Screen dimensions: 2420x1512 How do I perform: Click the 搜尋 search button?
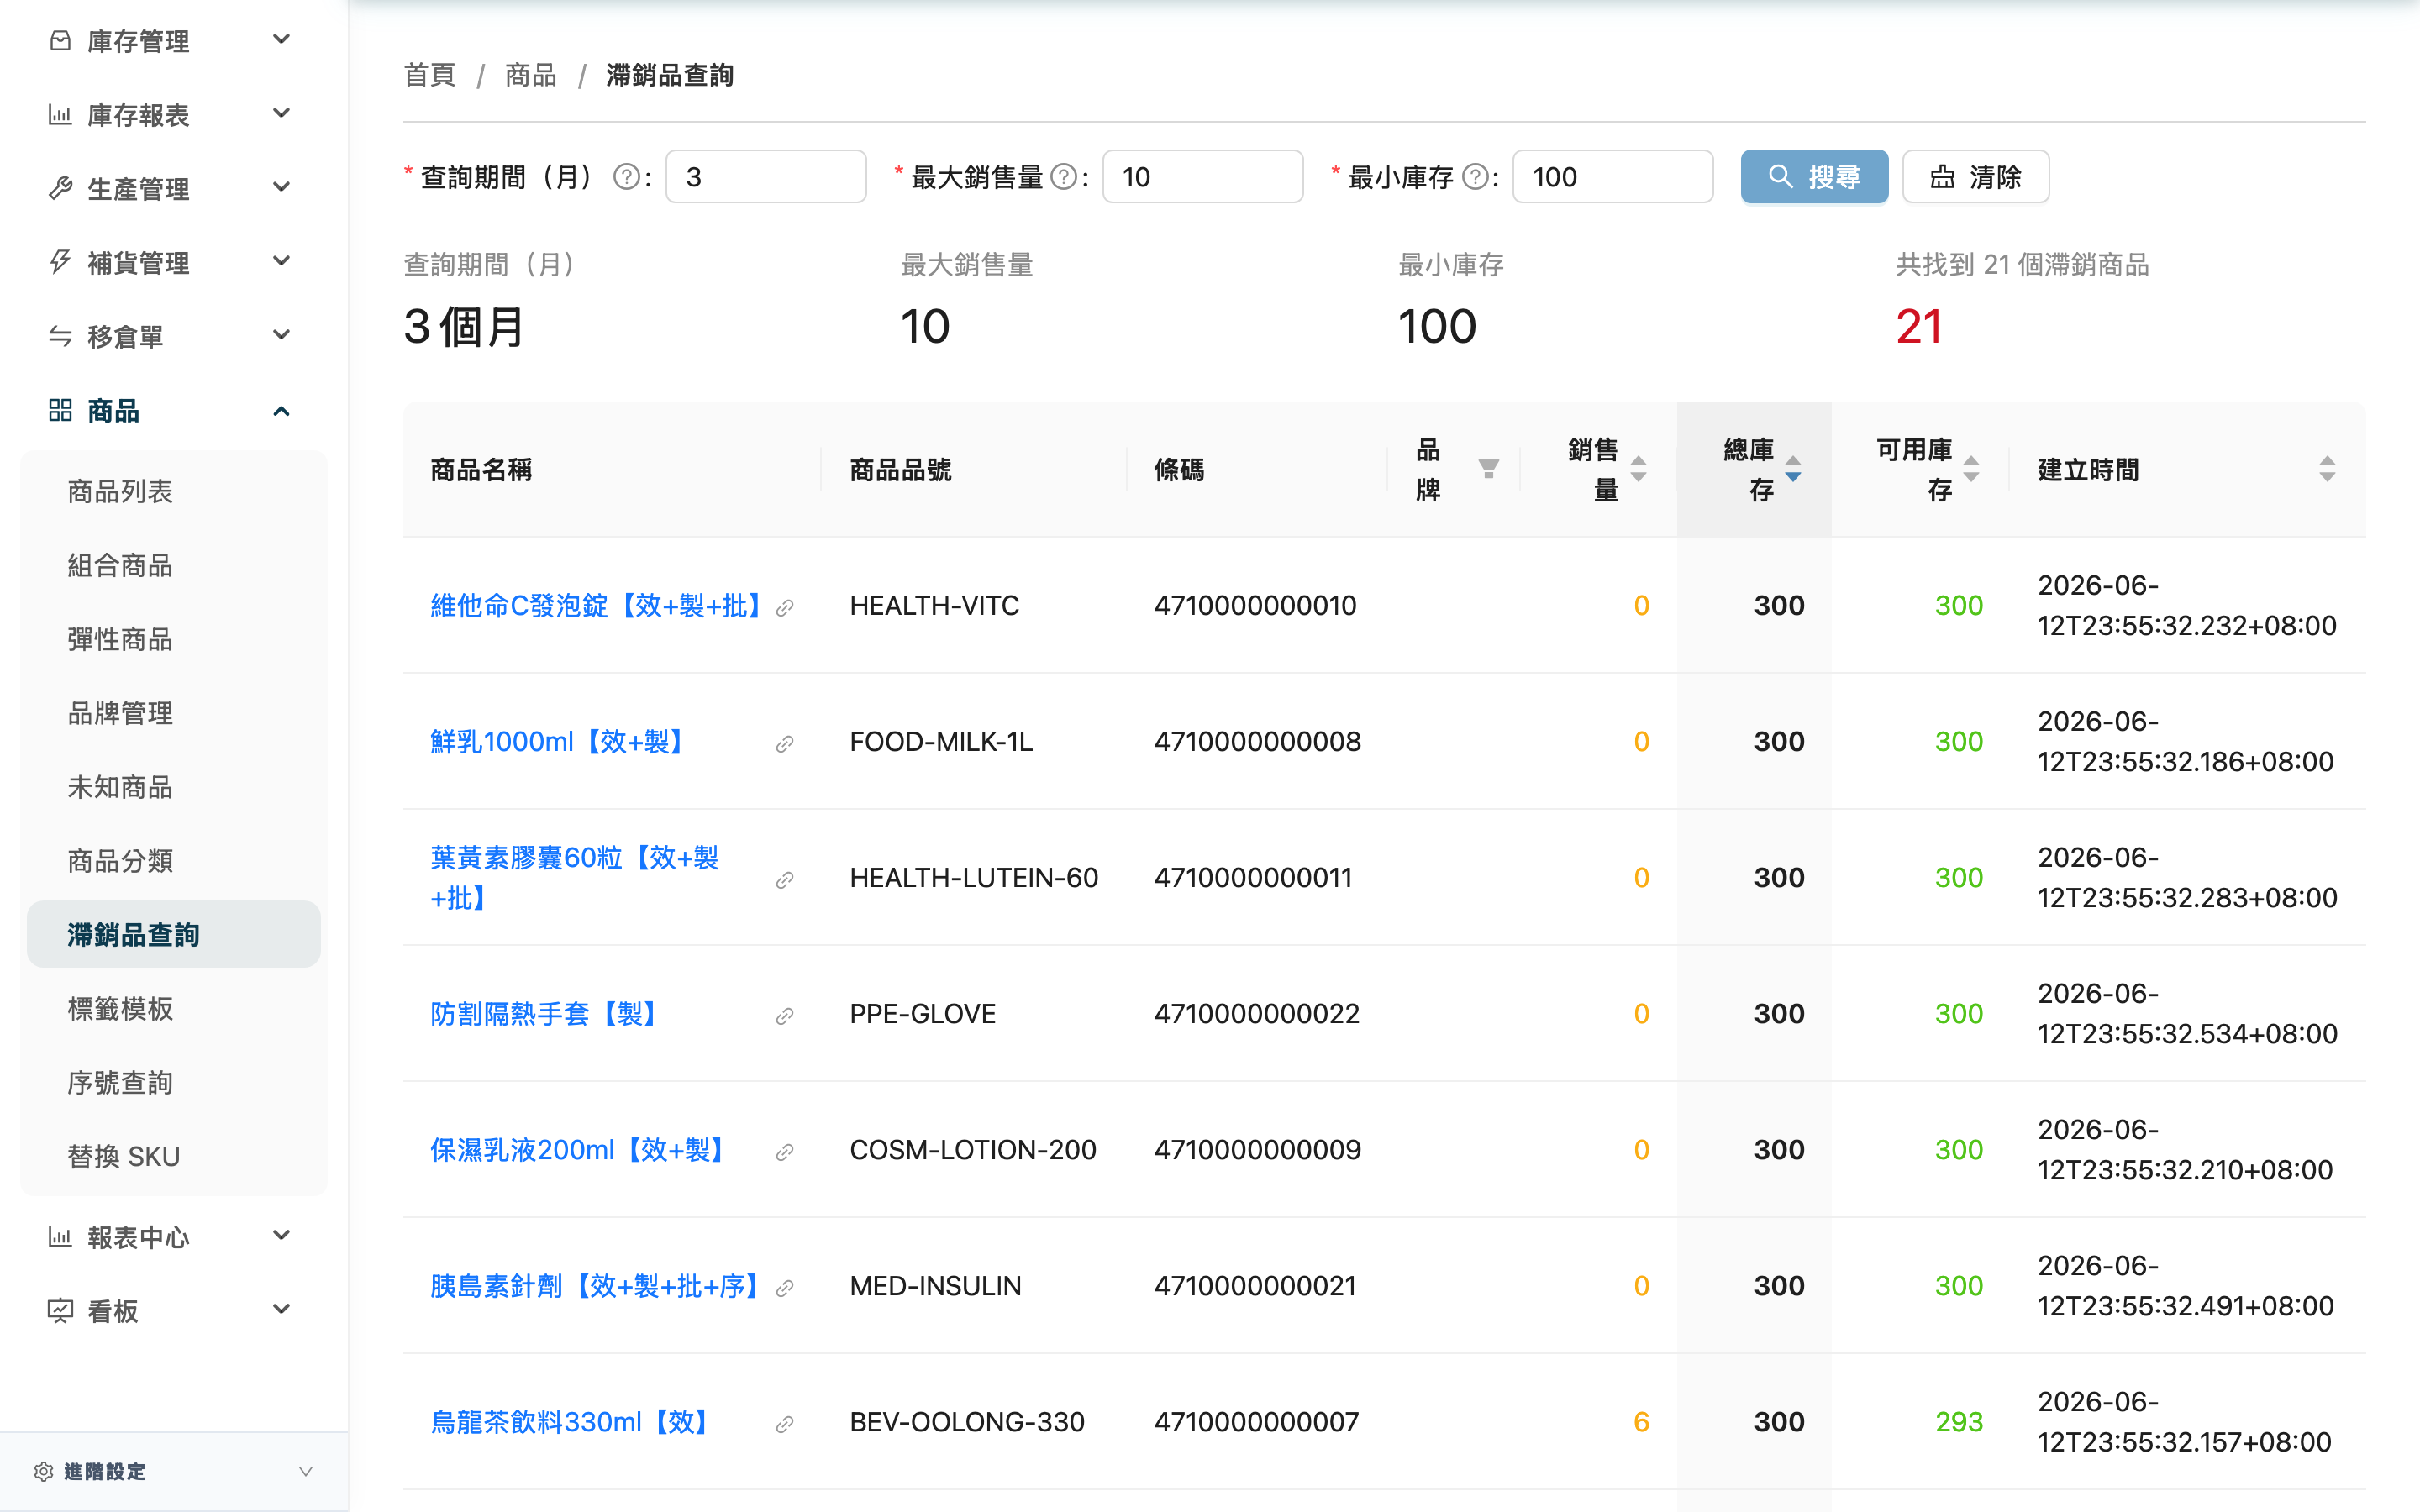(1814, 177)
